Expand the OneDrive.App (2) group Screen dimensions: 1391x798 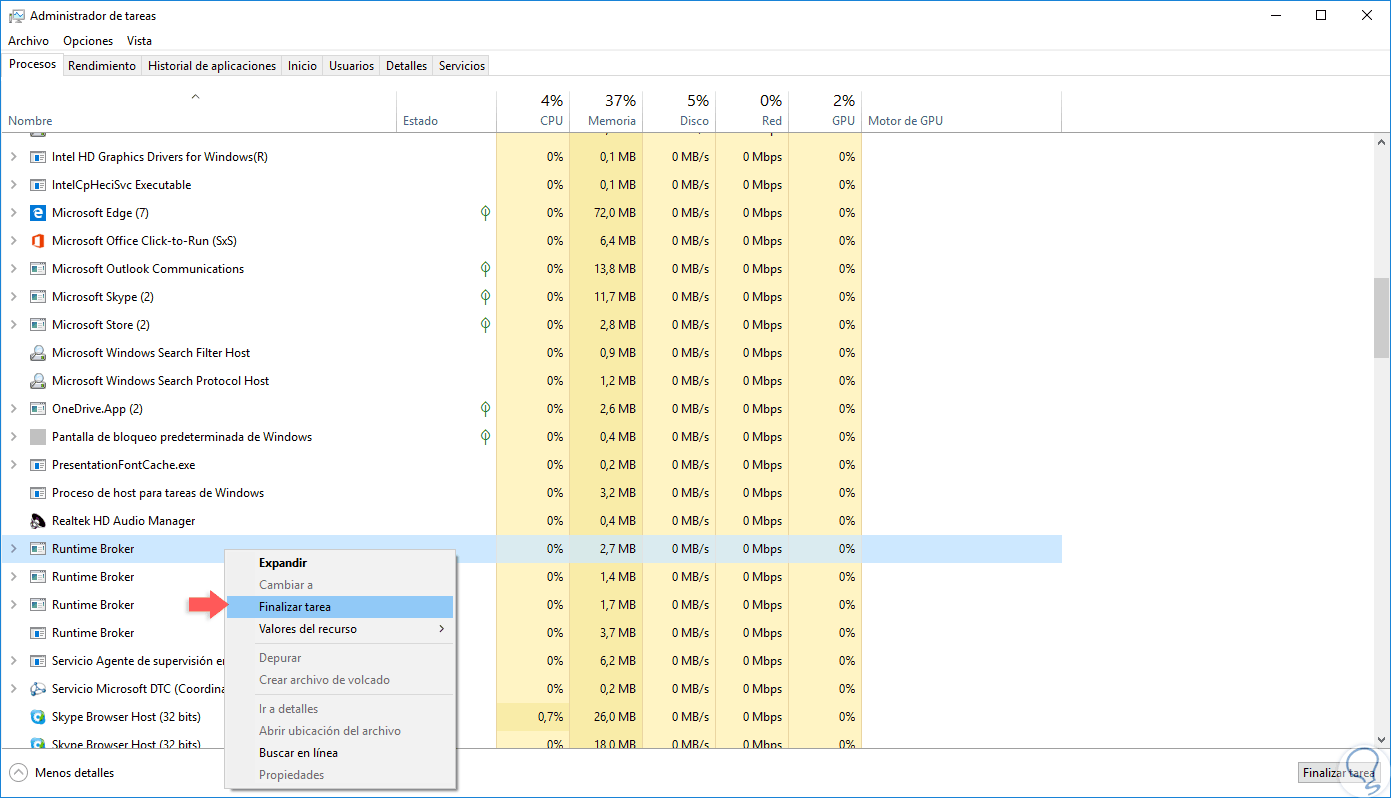pyautogui.click(x=13, y=409)
